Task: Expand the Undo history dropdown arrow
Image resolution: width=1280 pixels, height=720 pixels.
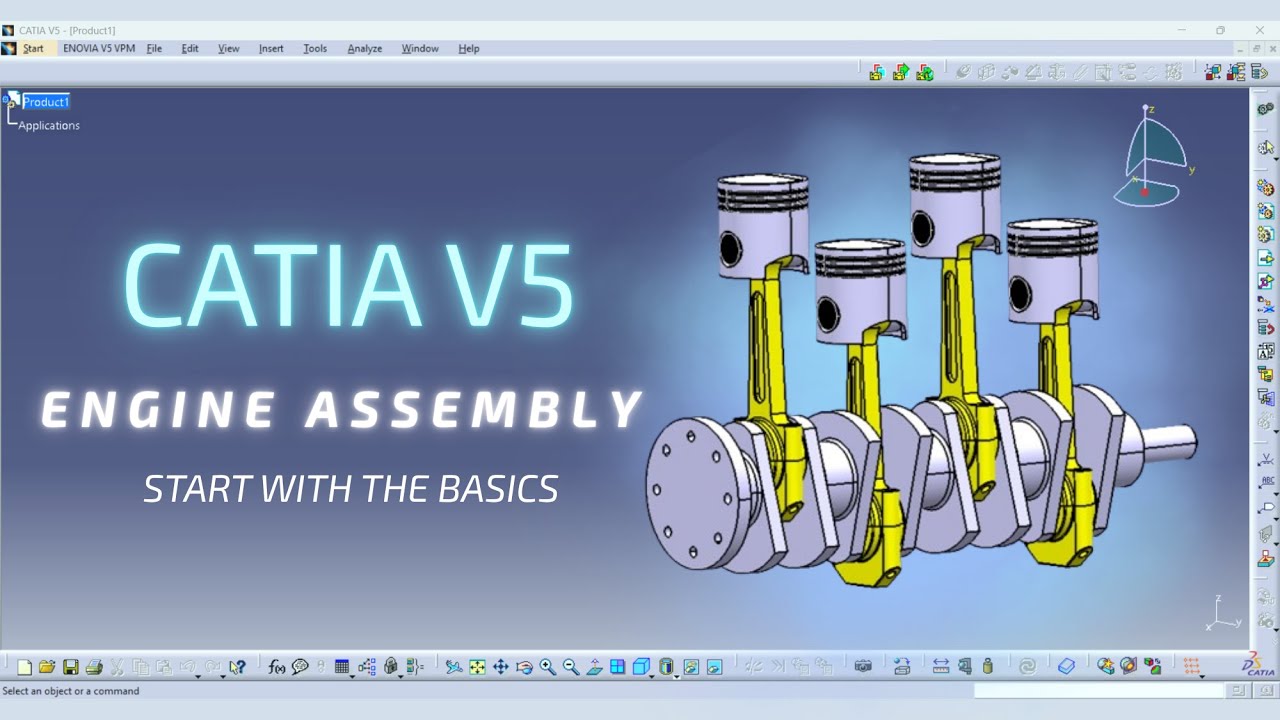Action: pyautogui.click(x=198, y=677)
